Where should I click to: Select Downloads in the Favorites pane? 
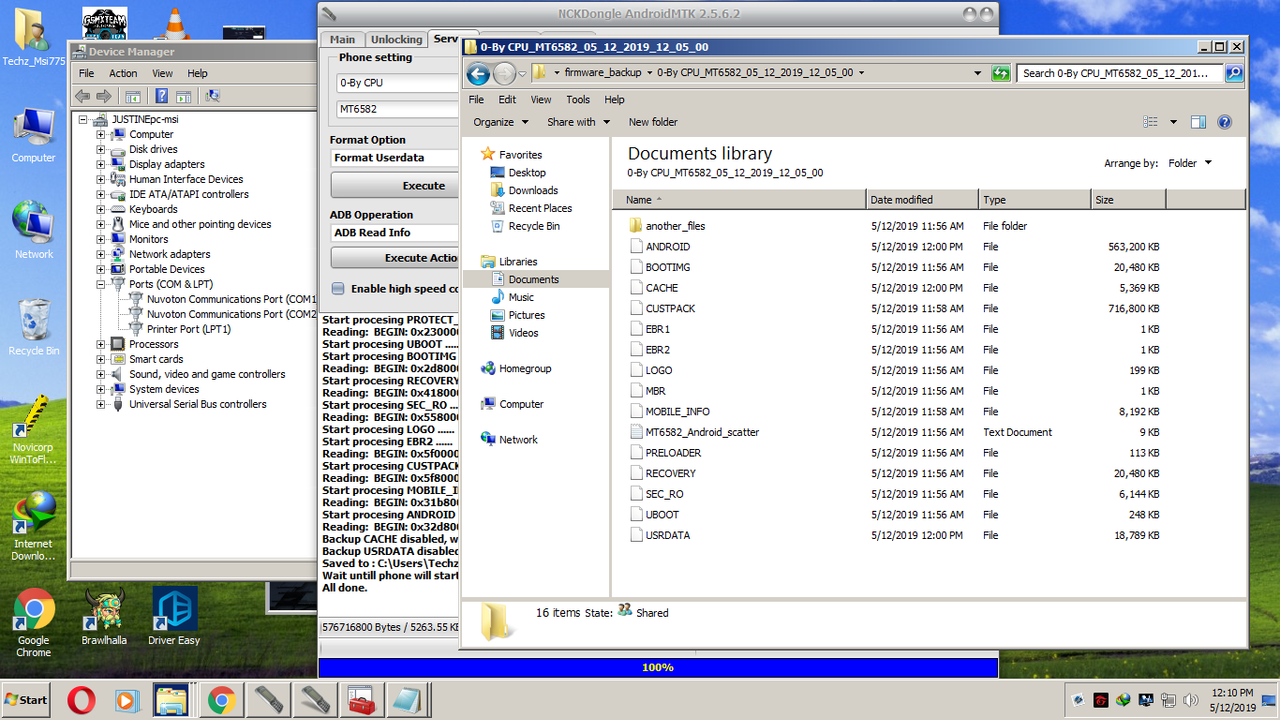click(x=533, y=190)
